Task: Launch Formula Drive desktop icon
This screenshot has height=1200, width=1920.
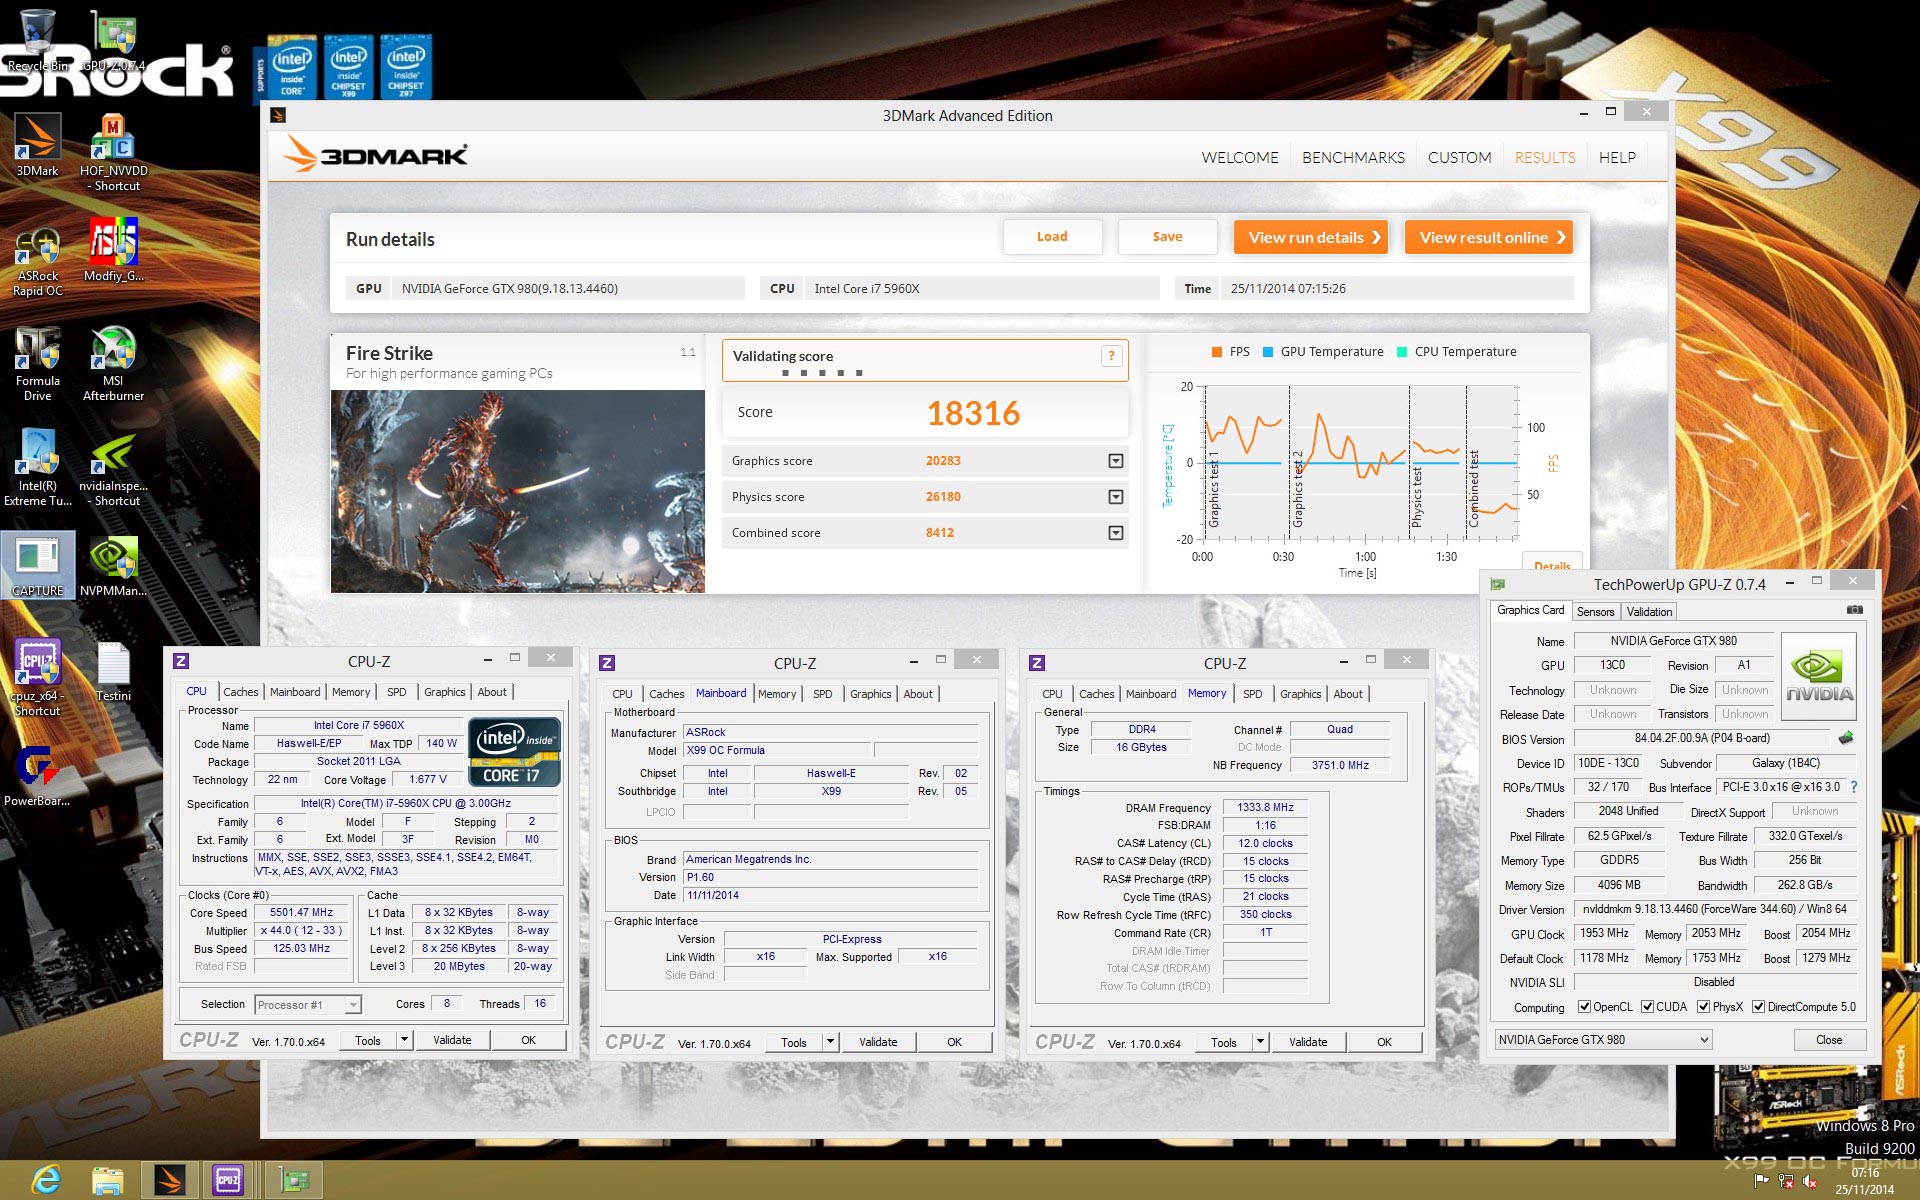Action: tap(37, 364)
